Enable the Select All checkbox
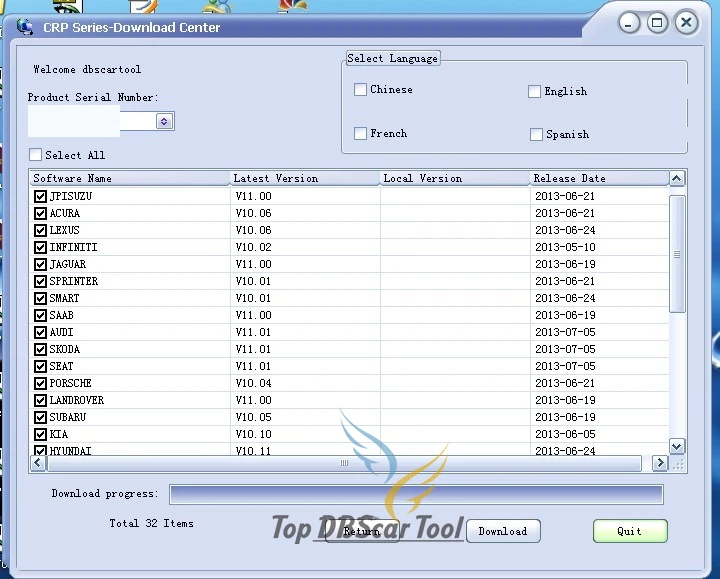This screenshot has height=579, width=720. click(35, 155)
